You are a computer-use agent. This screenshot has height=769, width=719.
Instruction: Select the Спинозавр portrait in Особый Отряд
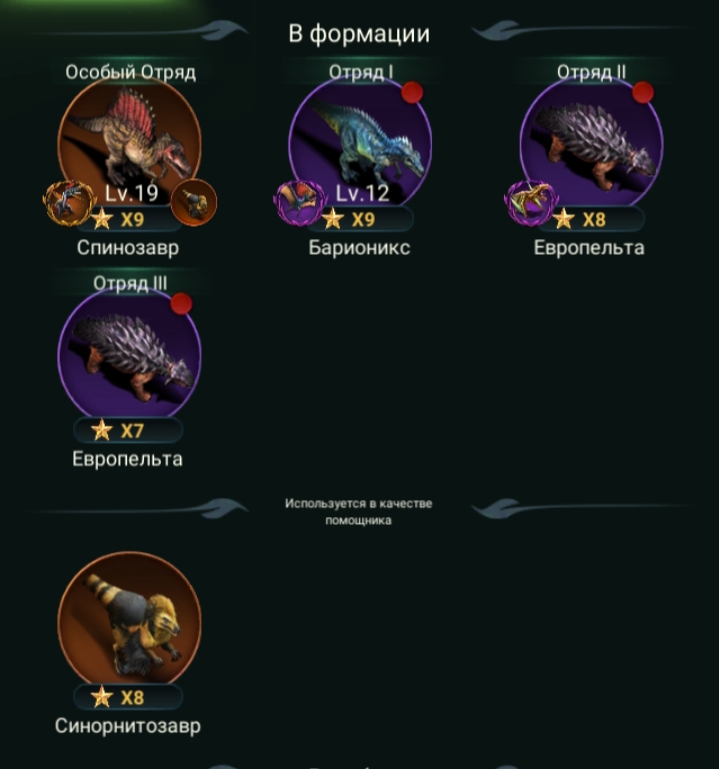pyautogui.click(x=129, y=143)
